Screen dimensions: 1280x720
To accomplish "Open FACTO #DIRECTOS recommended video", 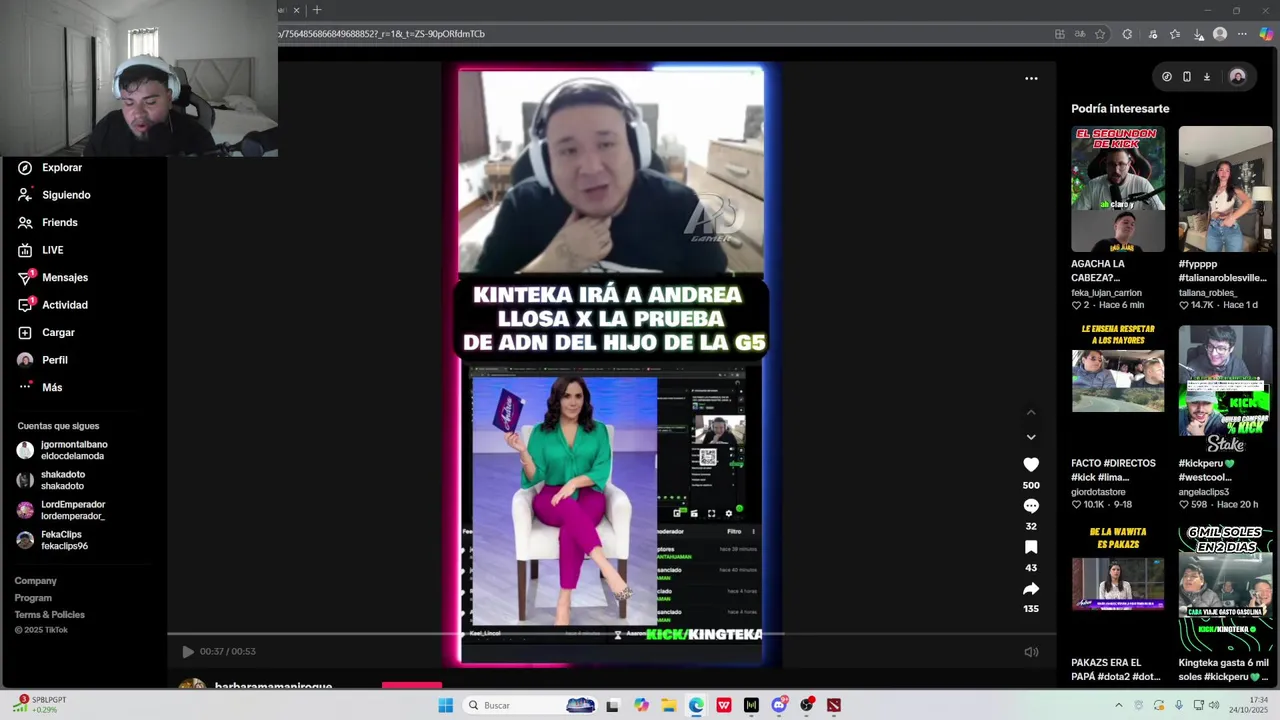I will [1118, 388].
